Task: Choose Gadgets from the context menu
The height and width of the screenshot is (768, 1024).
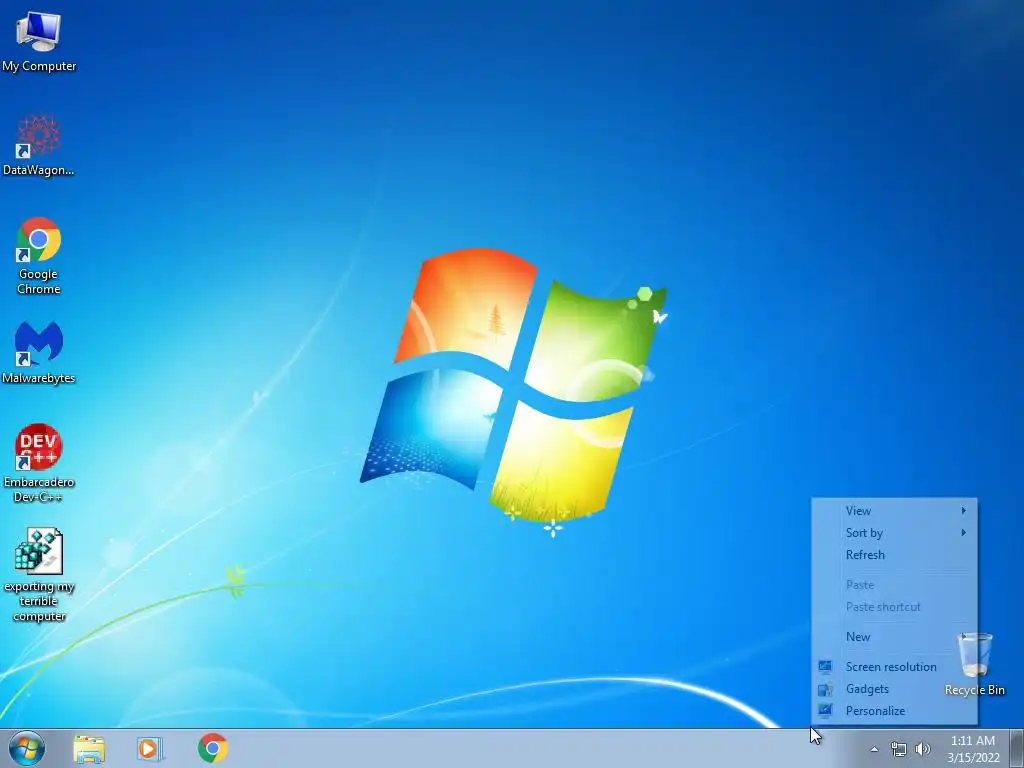Action: [x=894, y=689]
